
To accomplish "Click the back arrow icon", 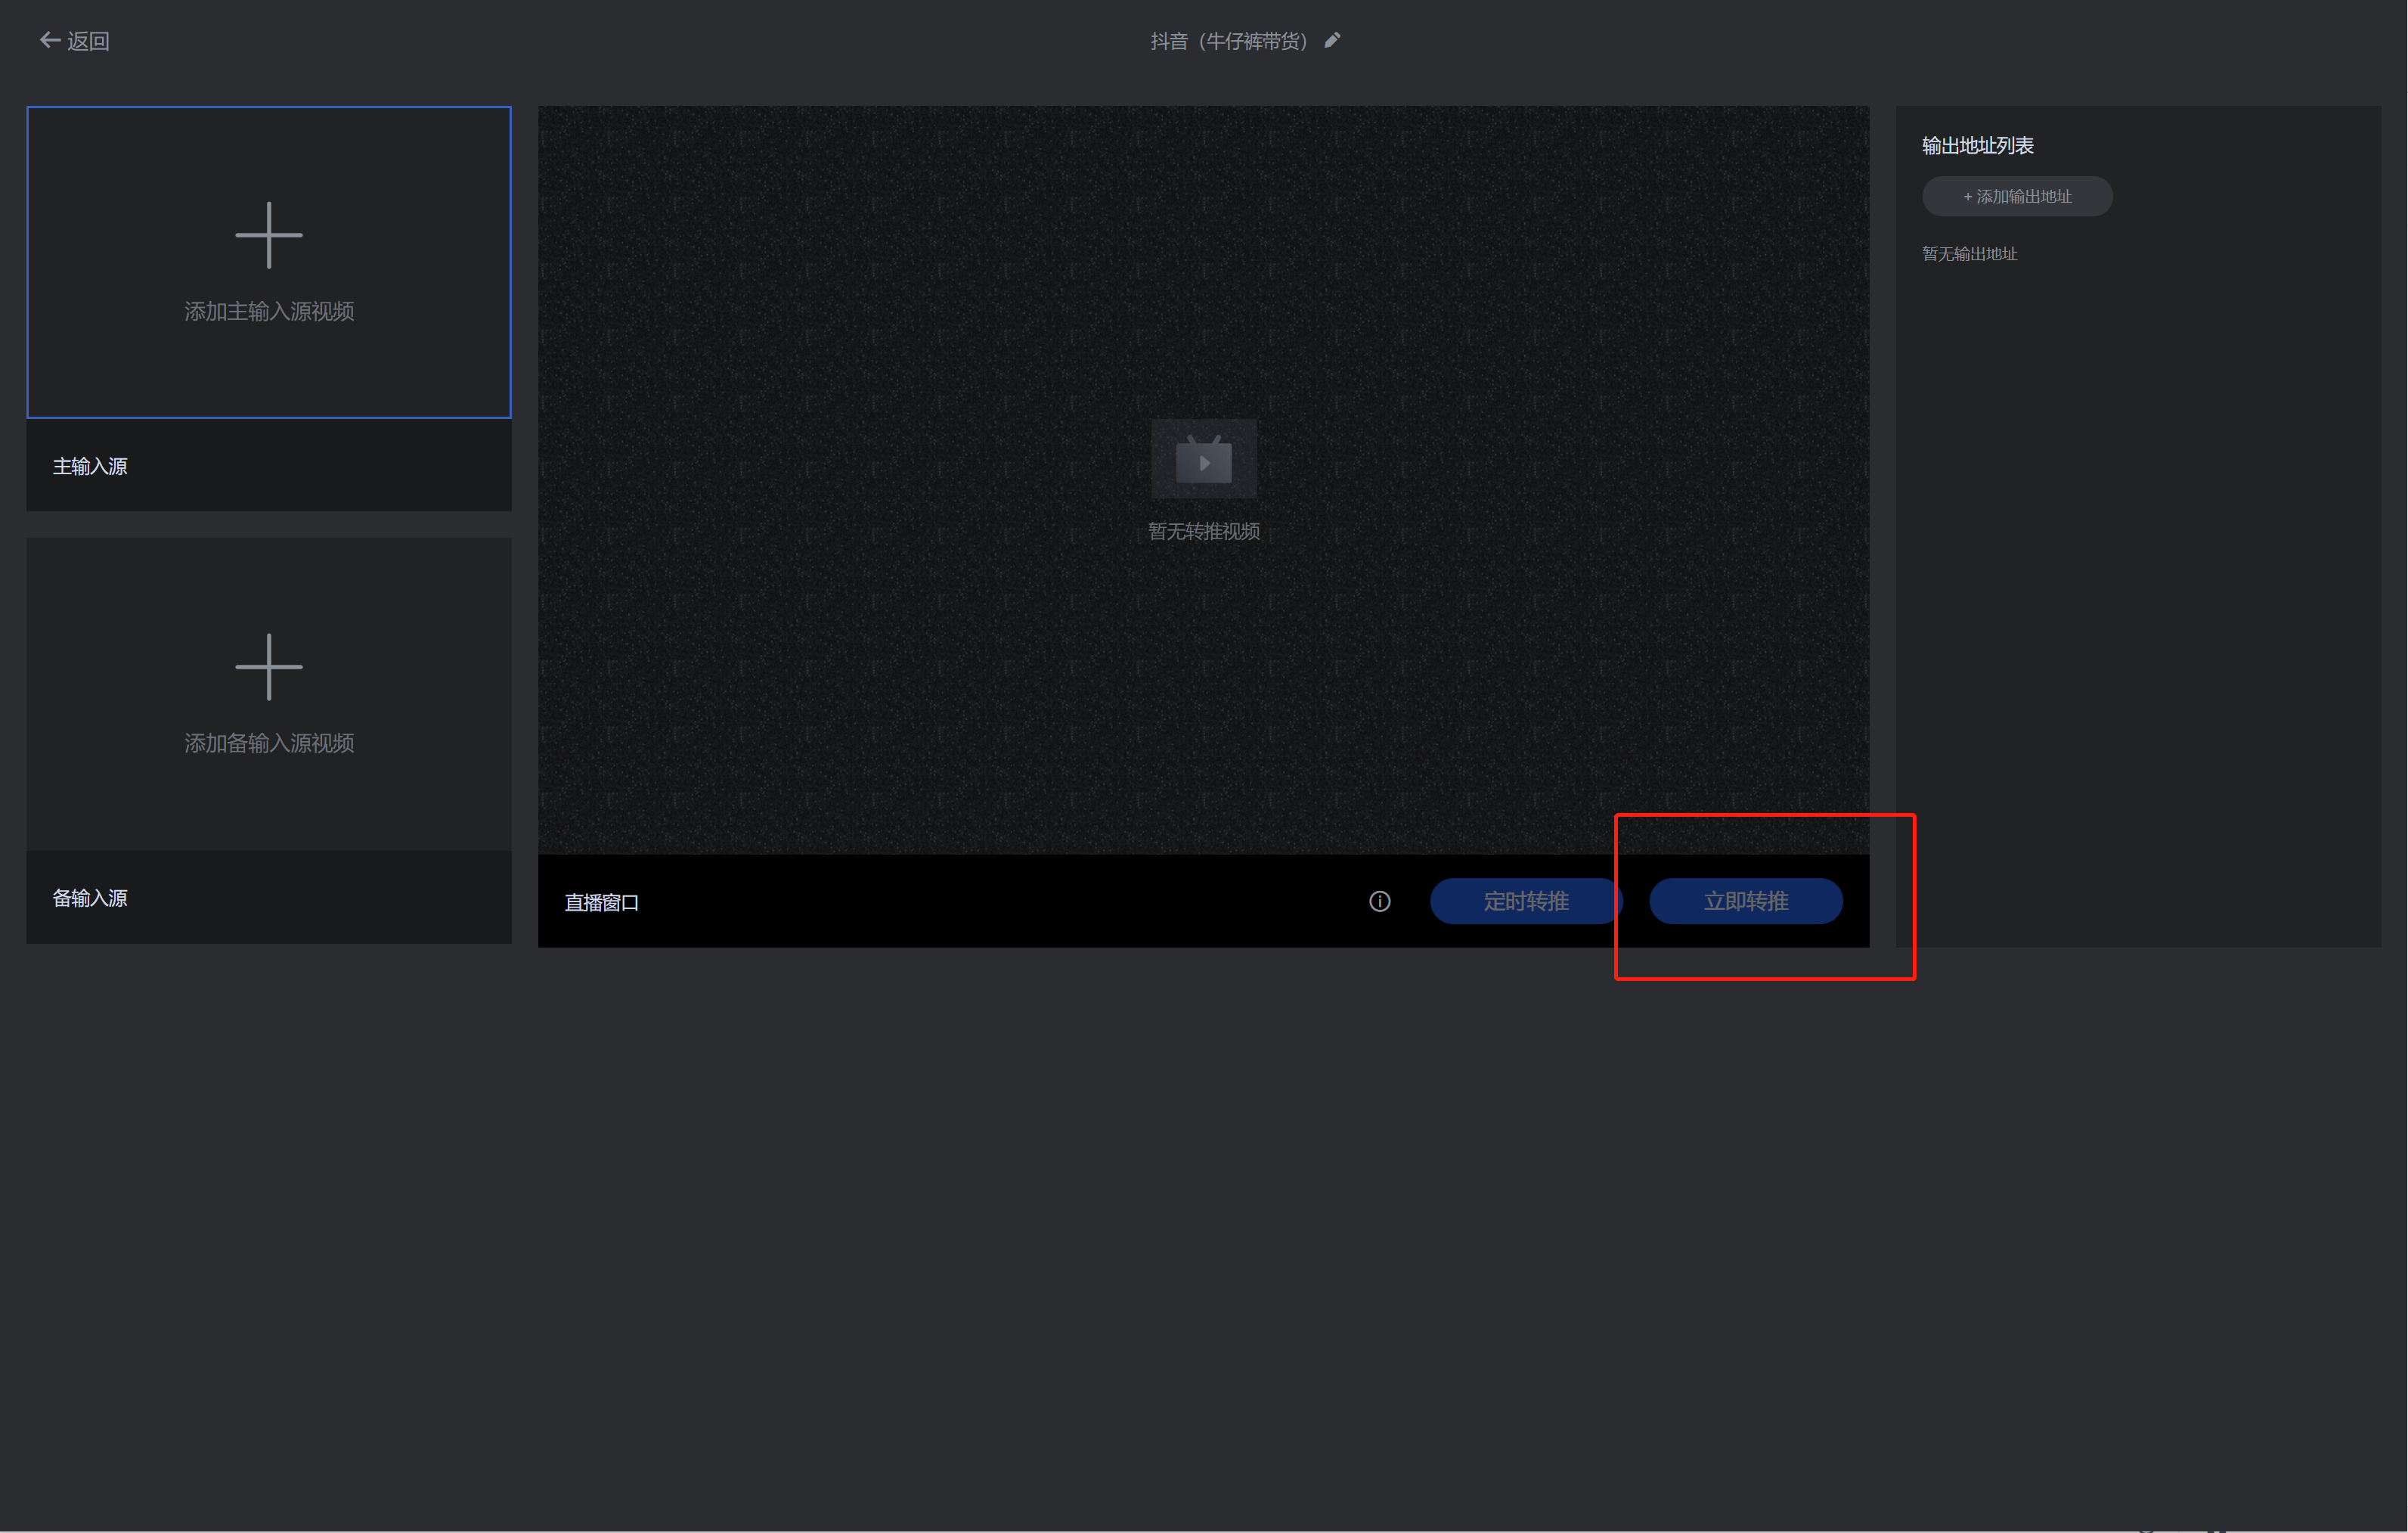I will pos(49,40).
